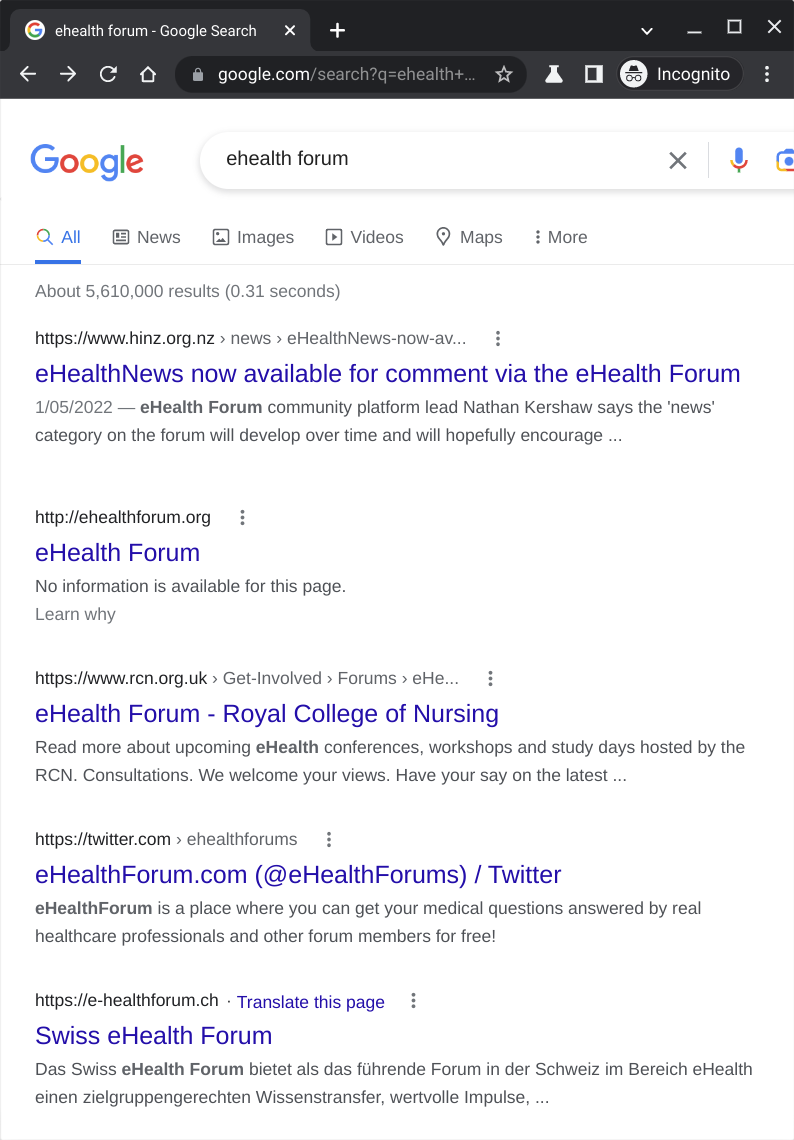Click into the Google search field
This screenshot has height=1140, width=794.
click(x=430, y=159)
